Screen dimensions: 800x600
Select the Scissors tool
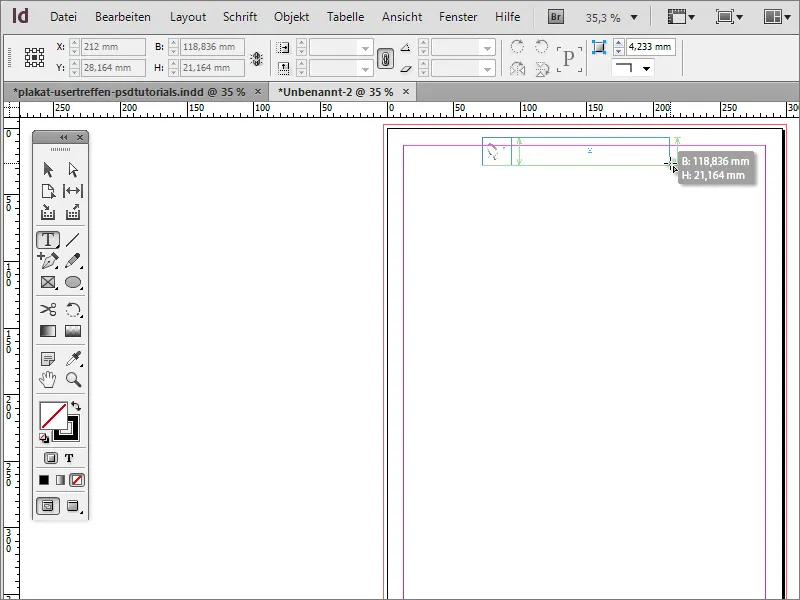pyautogui.click(x=48, y=310)
